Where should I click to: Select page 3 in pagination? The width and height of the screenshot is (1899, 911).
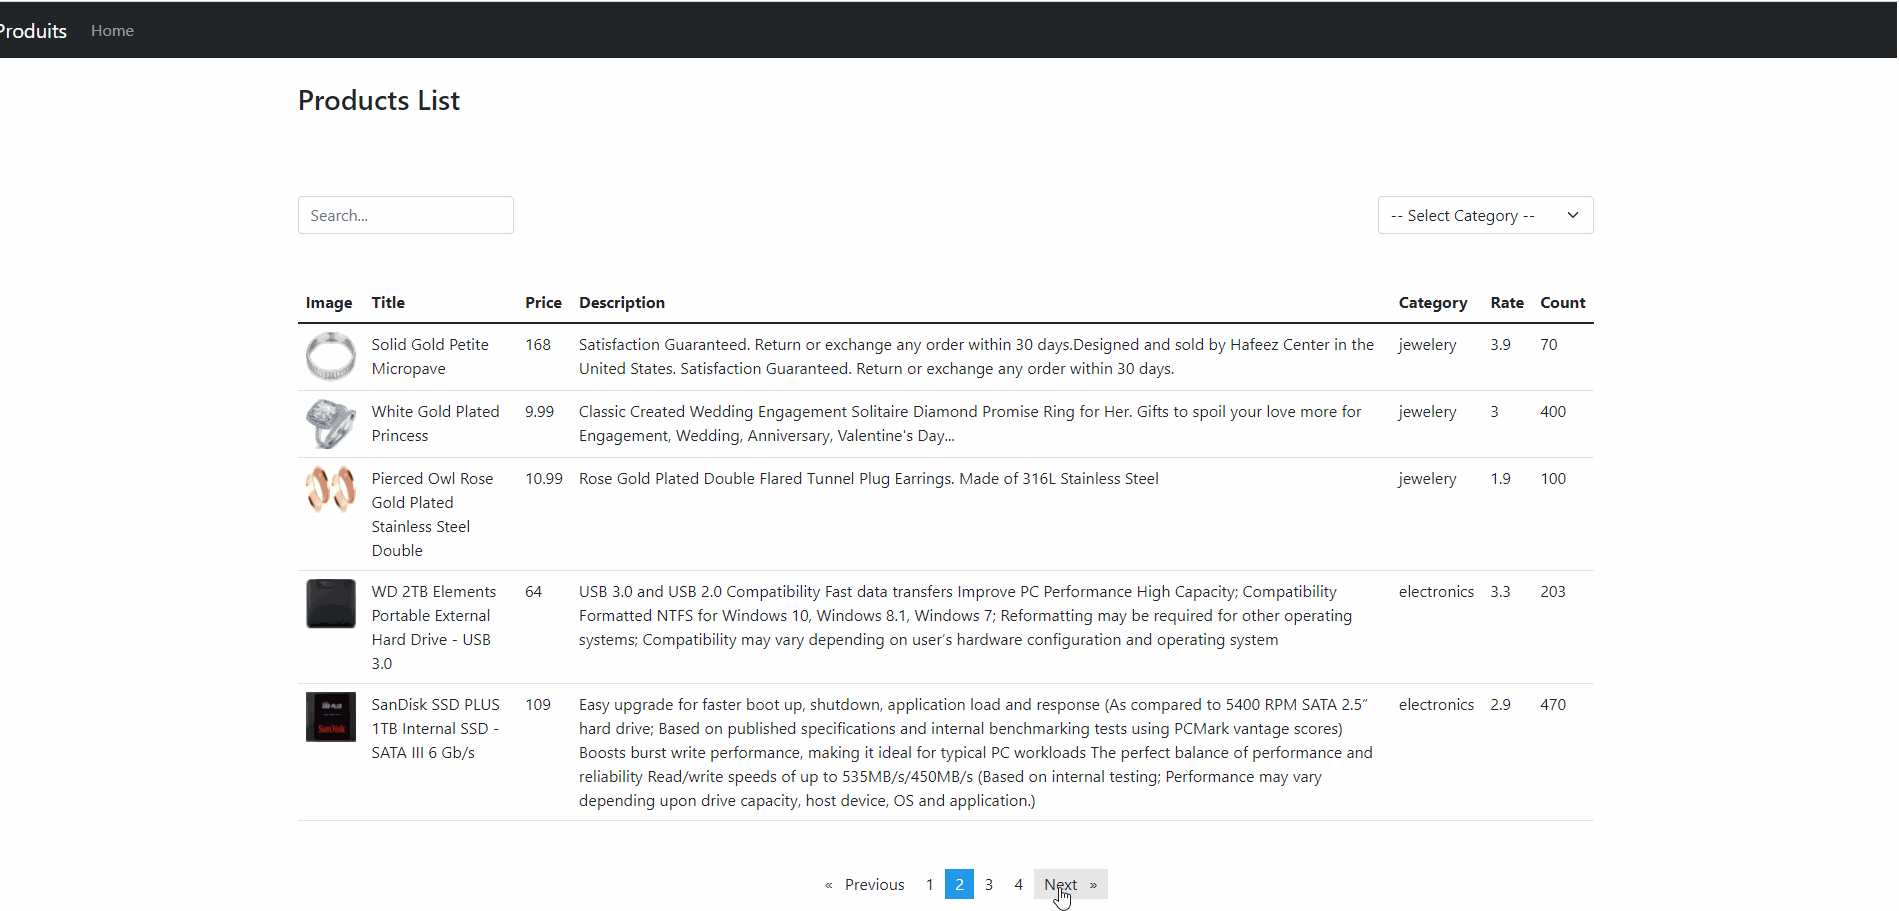[988, 884]
